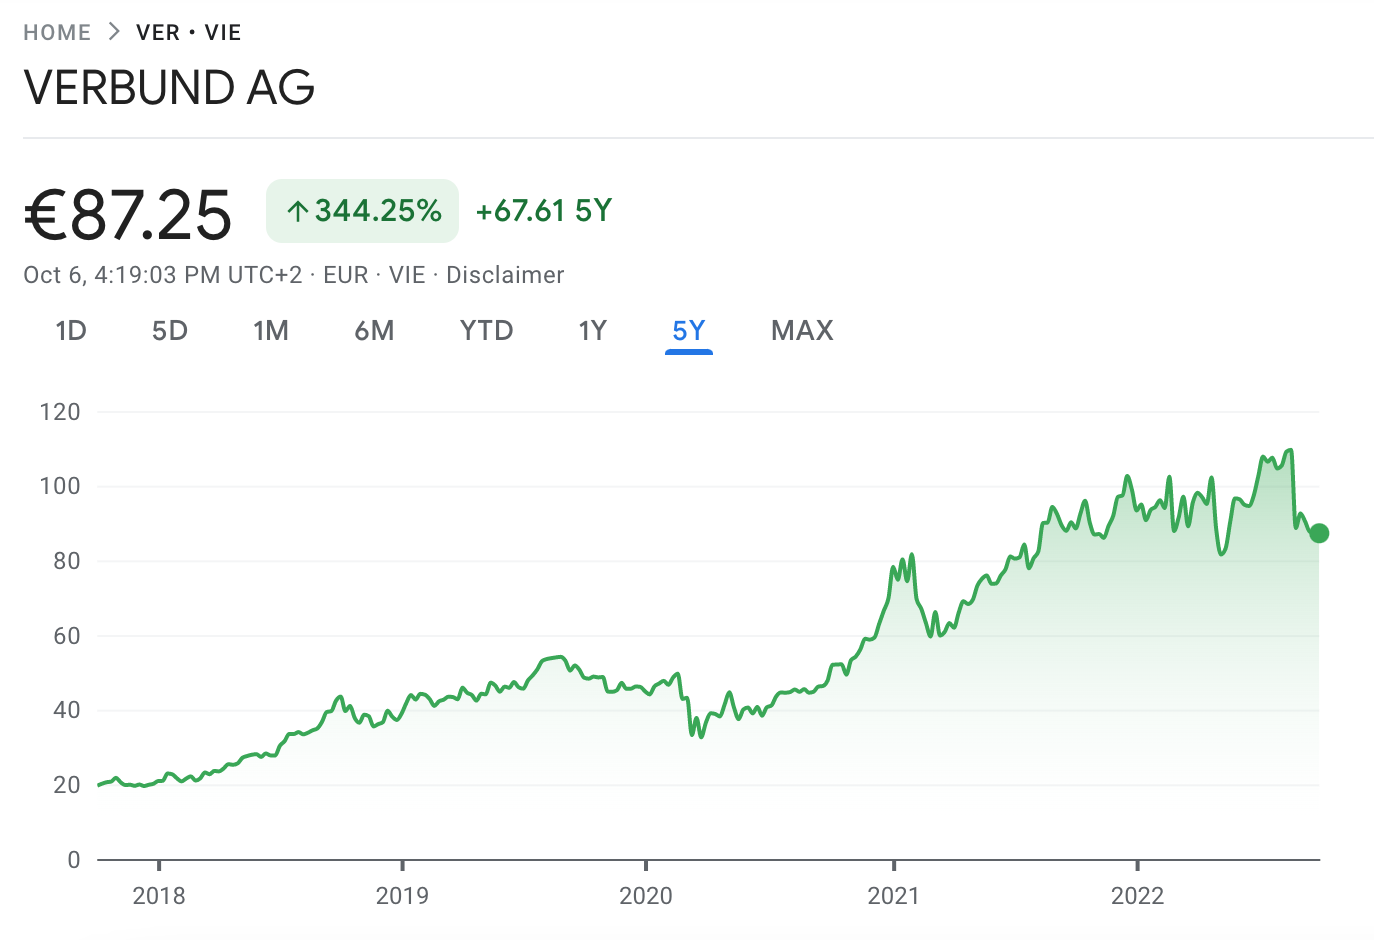Open the Disclaimer link
The width and height of the screenshot is (1374, 940).
point(505,274)
